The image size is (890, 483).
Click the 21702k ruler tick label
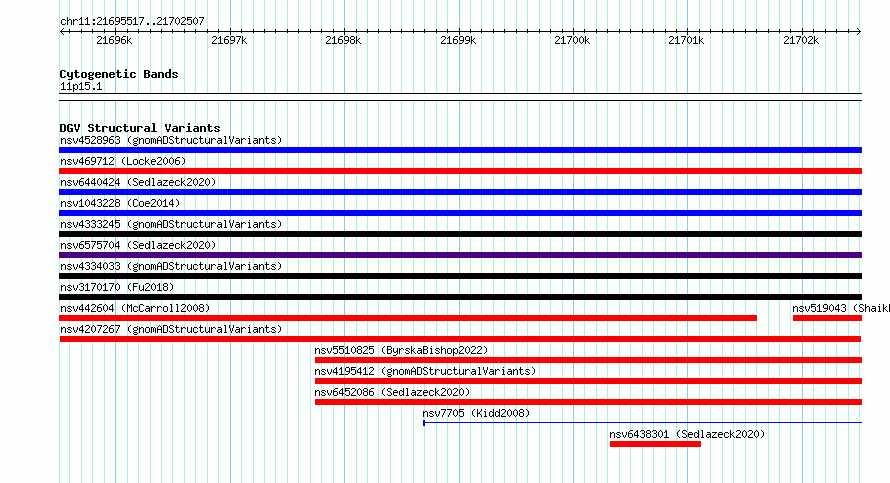[801, 40]
